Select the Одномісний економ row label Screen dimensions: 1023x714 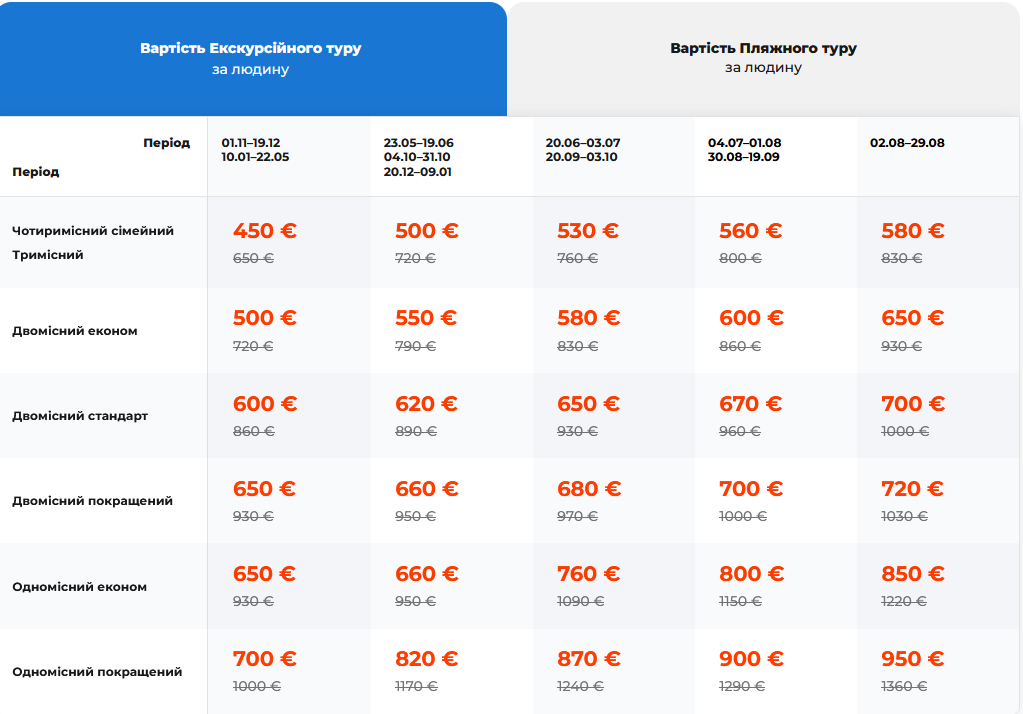[x=79, y=587]
